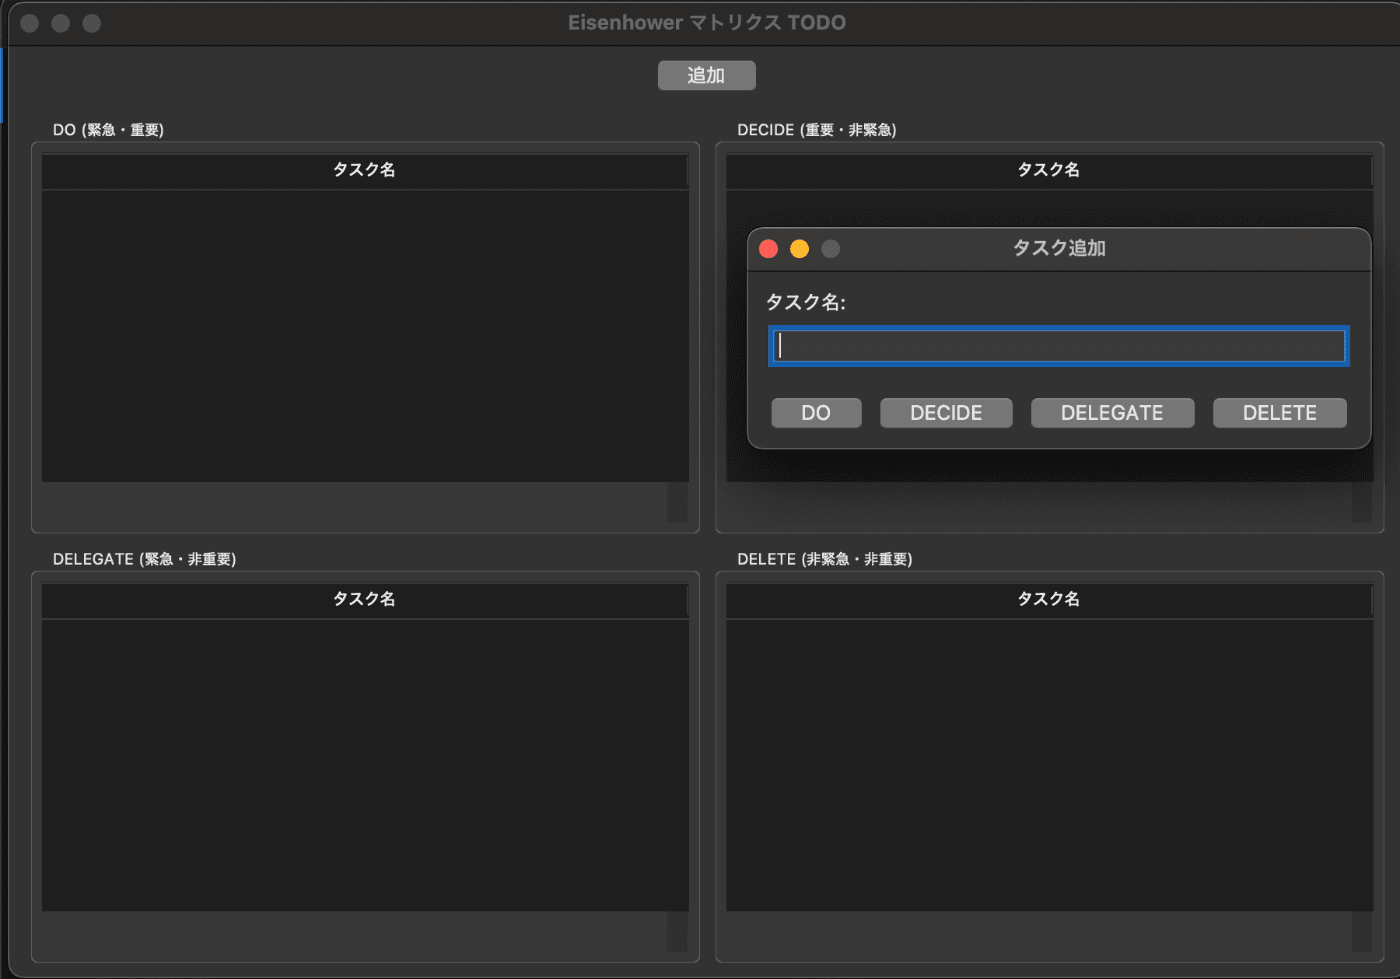Click the "Eisenhower マトリクス TODO" window title

point(707,23)
